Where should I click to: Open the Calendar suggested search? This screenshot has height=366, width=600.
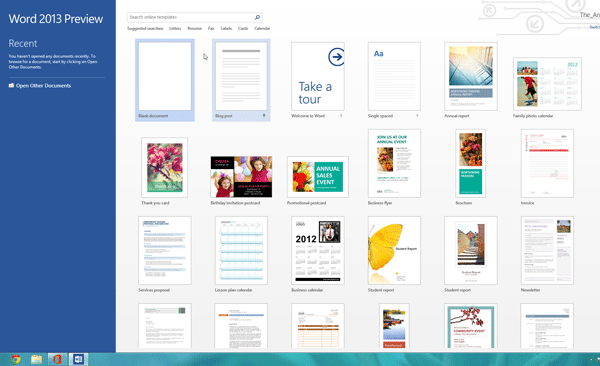tap(262, 28)
